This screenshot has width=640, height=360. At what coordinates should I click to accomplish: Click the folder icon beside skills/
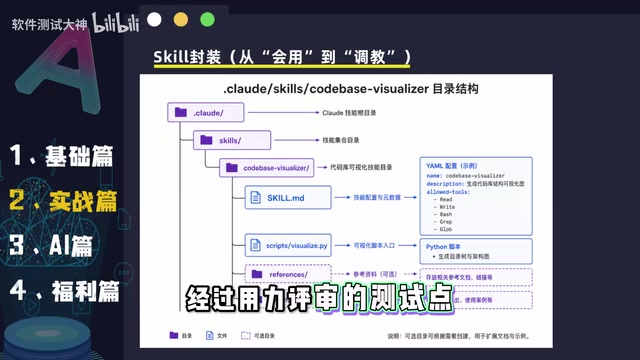click(x=207, y=140)
